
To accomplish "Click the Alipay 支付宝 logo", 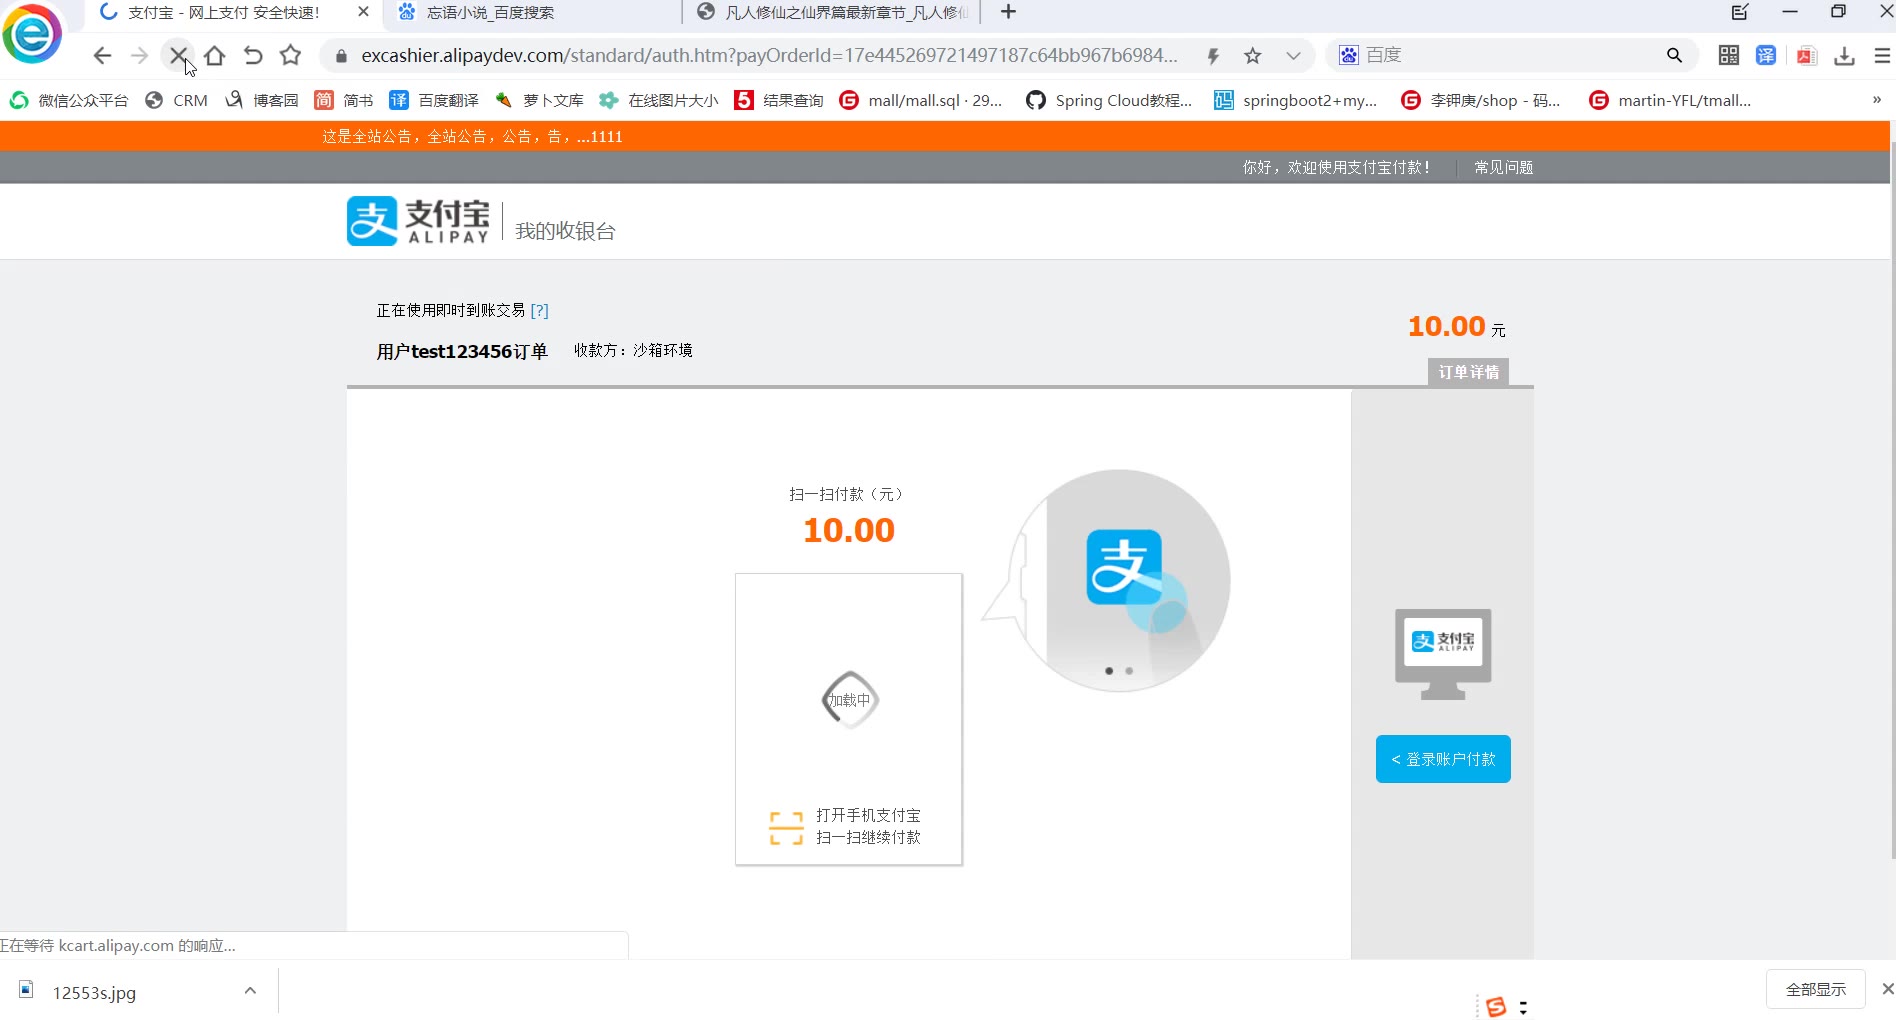I will click(x=418, y=220).
